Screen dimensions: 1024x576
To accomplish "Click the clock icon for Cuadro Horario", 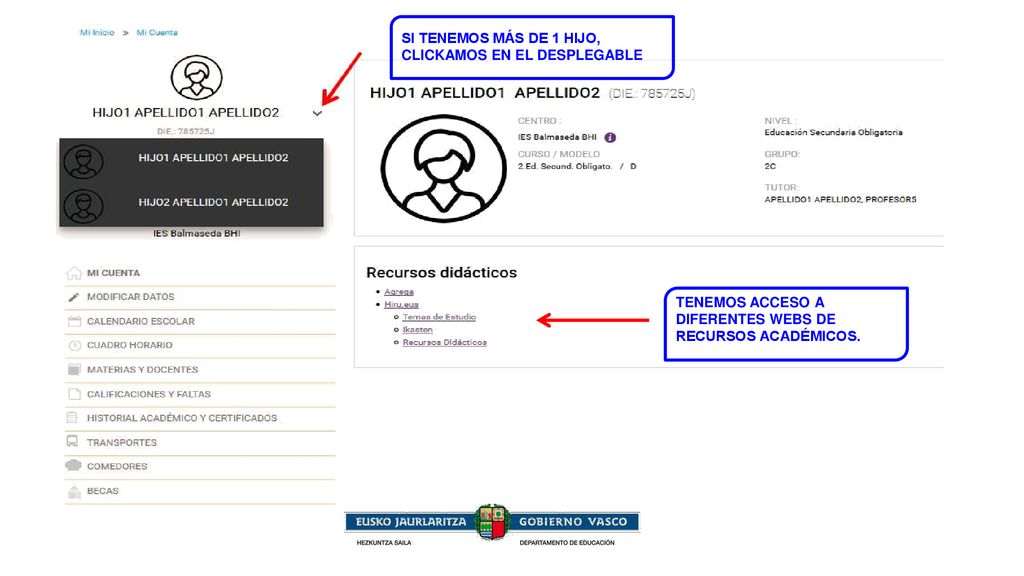I will coord(74,345).
